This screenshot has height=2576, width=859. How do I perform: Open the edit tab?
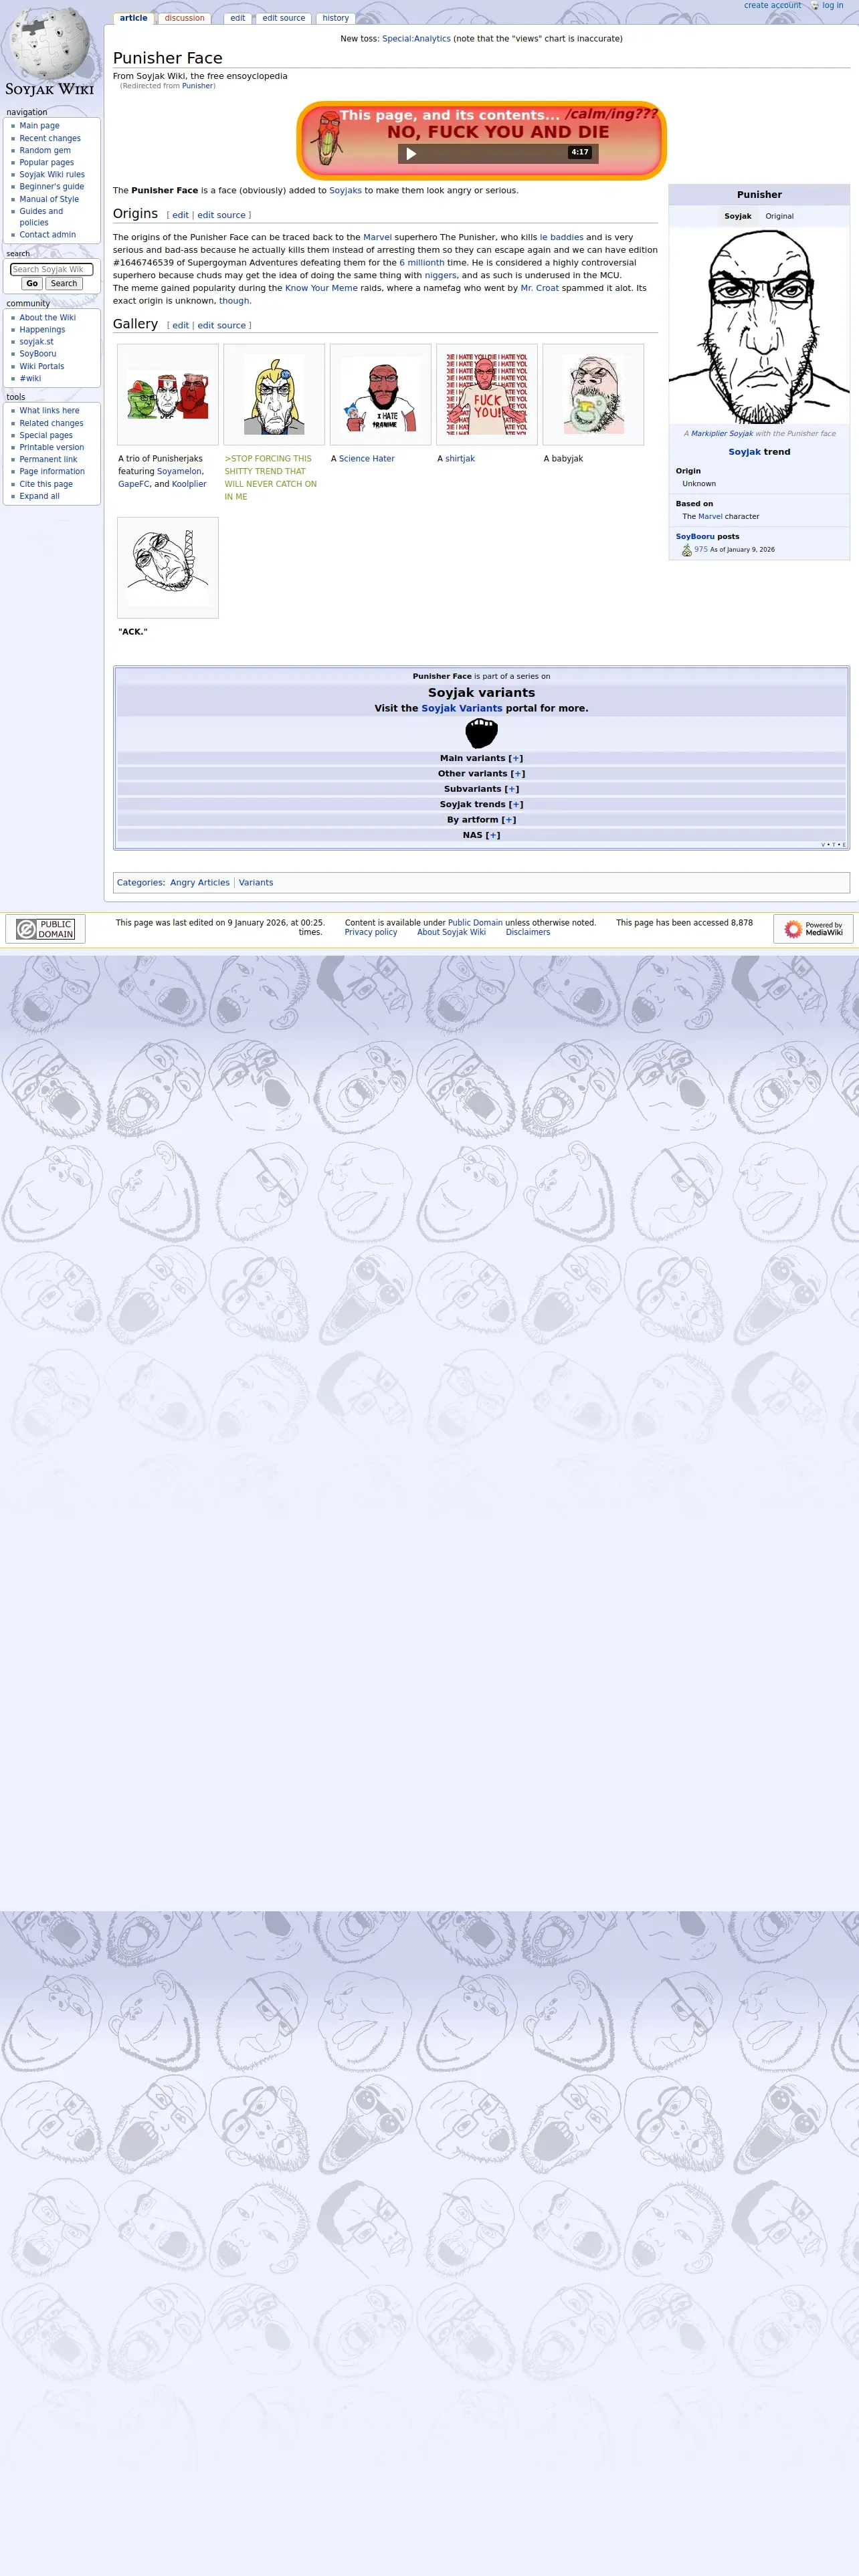(237, 18)
